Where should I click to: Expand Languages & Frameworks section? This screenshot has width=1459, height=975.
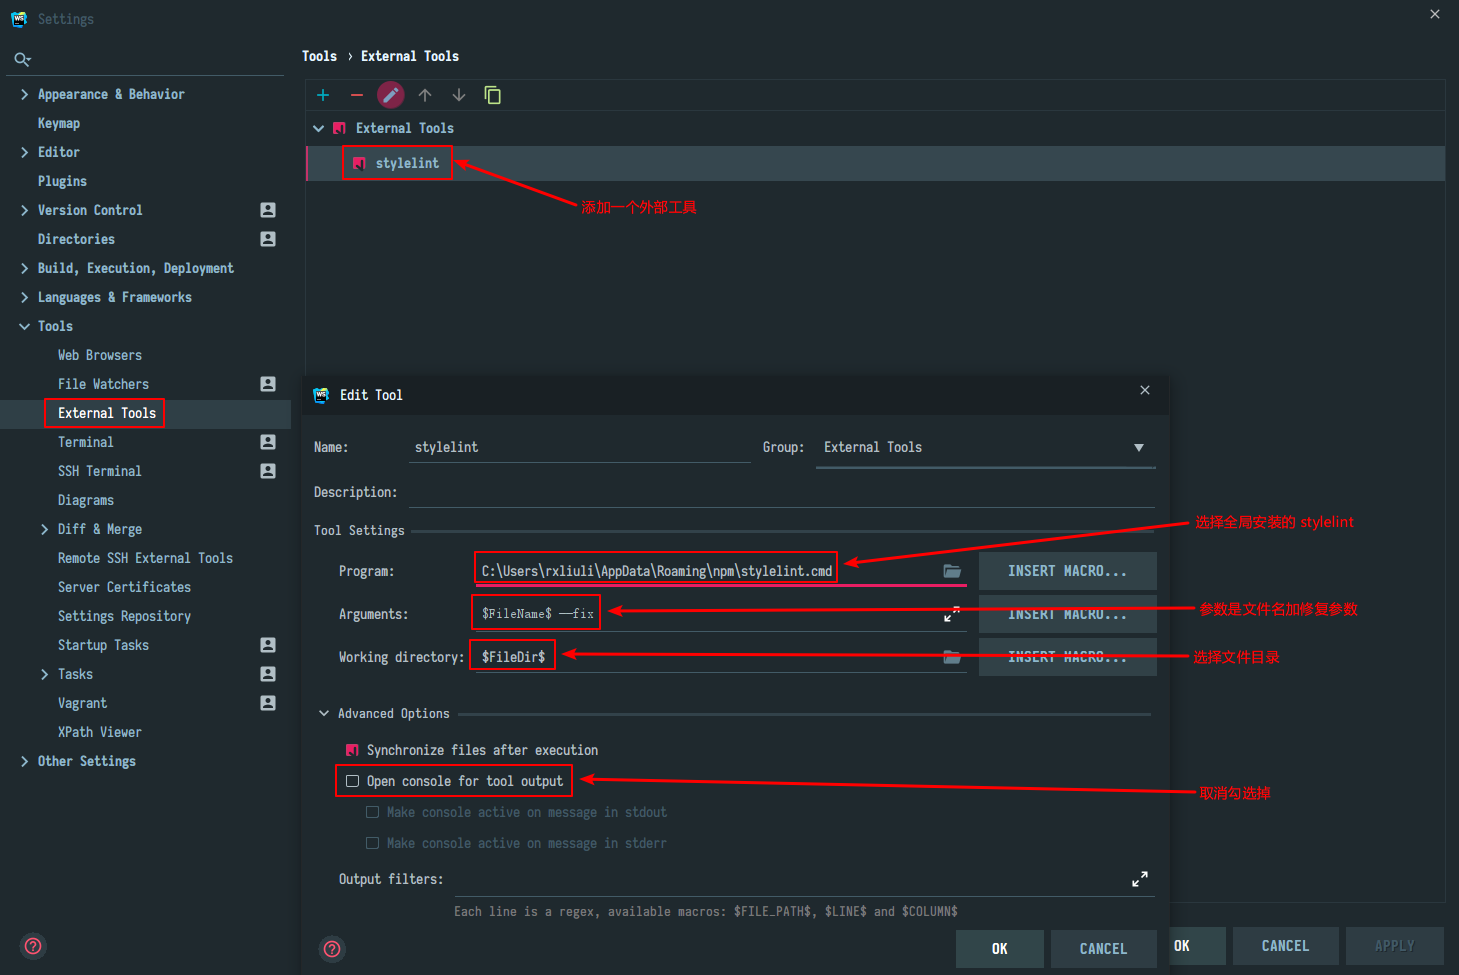click(x=24, y=297)
